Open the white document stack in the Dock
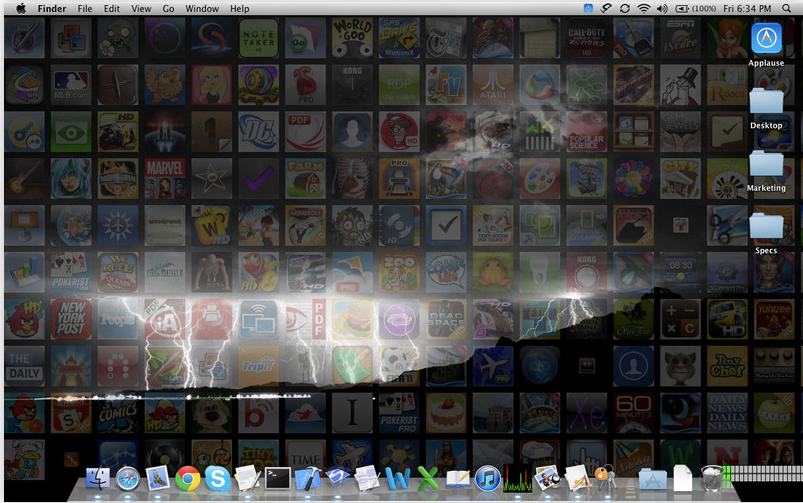Viewport: 803px width, 503px height. click(x=683, y=478)
